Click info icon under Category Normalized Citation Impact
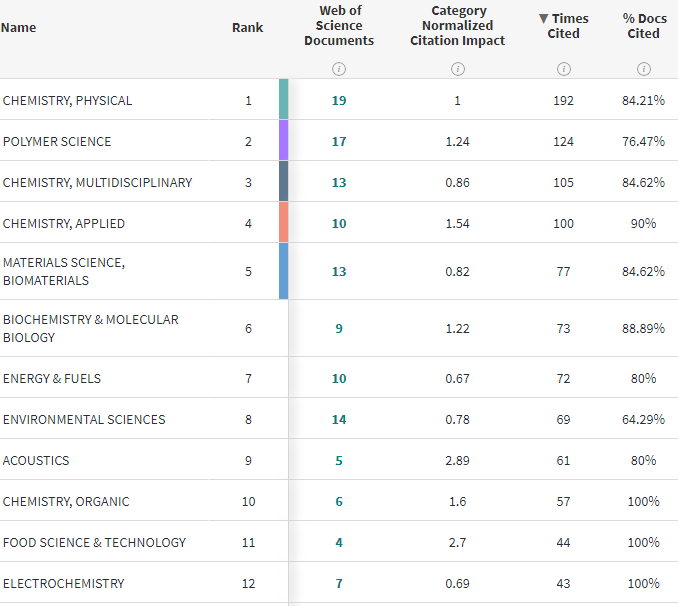This screenshot has width=678, height=606. click(458, 69)
